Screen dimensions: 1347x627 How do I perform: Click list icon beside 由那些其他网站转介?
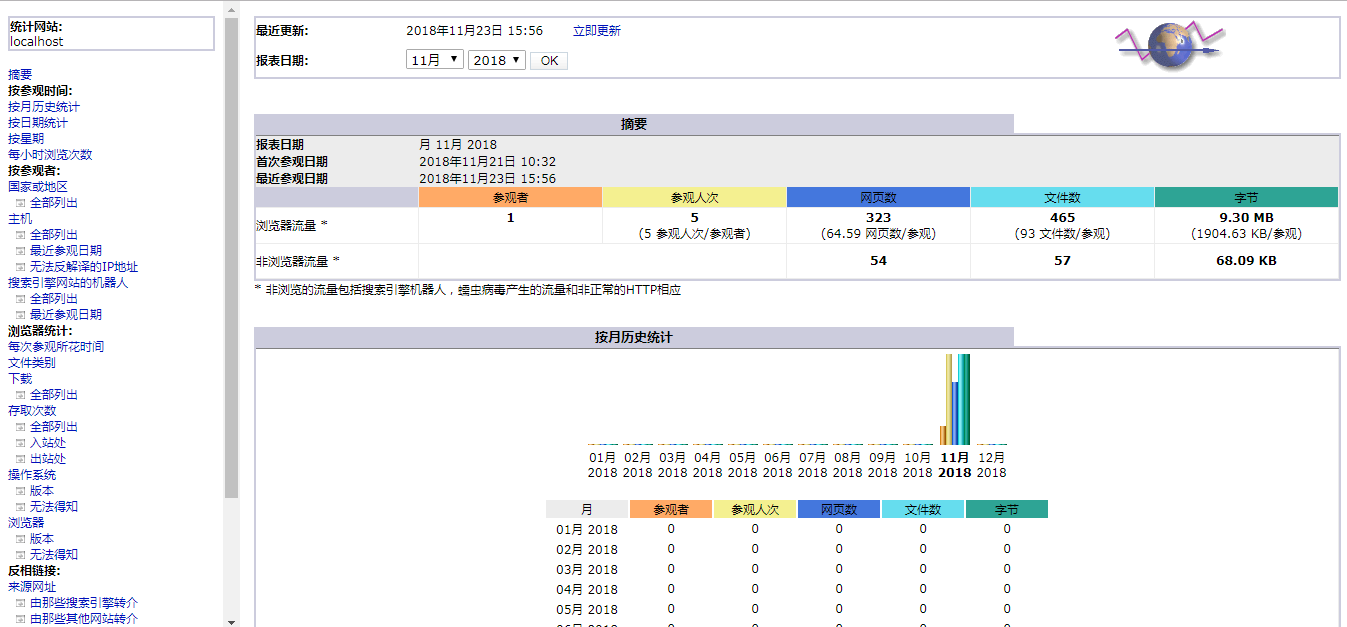pyautogui.click(x=20, y=619)
